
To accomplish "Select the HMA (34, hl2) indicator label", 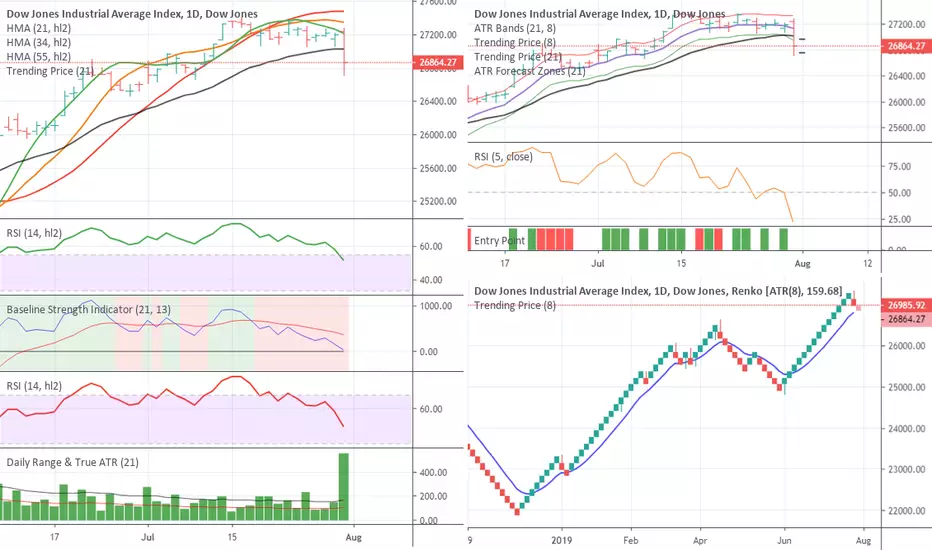I will click(x=39, y=42).
